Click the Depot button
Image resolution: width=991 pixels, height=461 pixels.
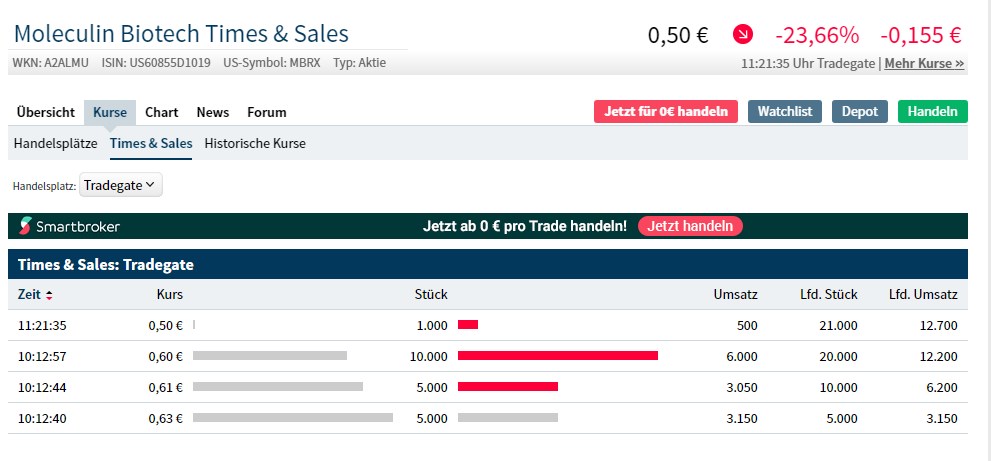click(859, 111)
